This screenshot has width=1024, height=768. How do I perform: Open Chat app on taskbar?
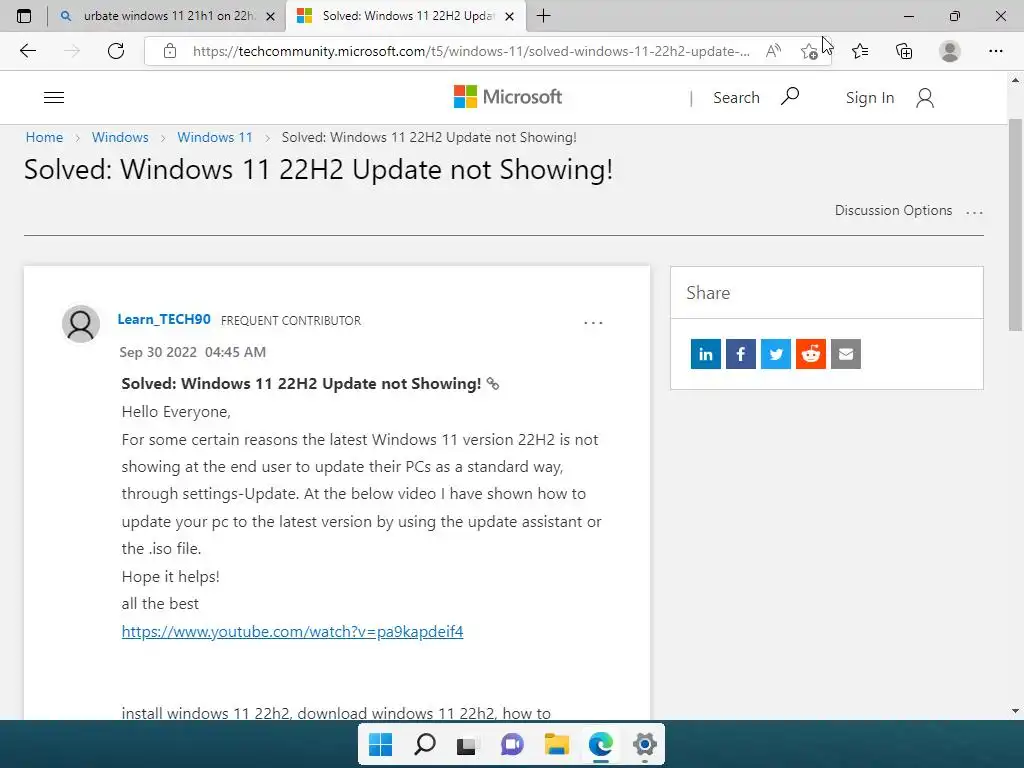[x=512, y=744]
